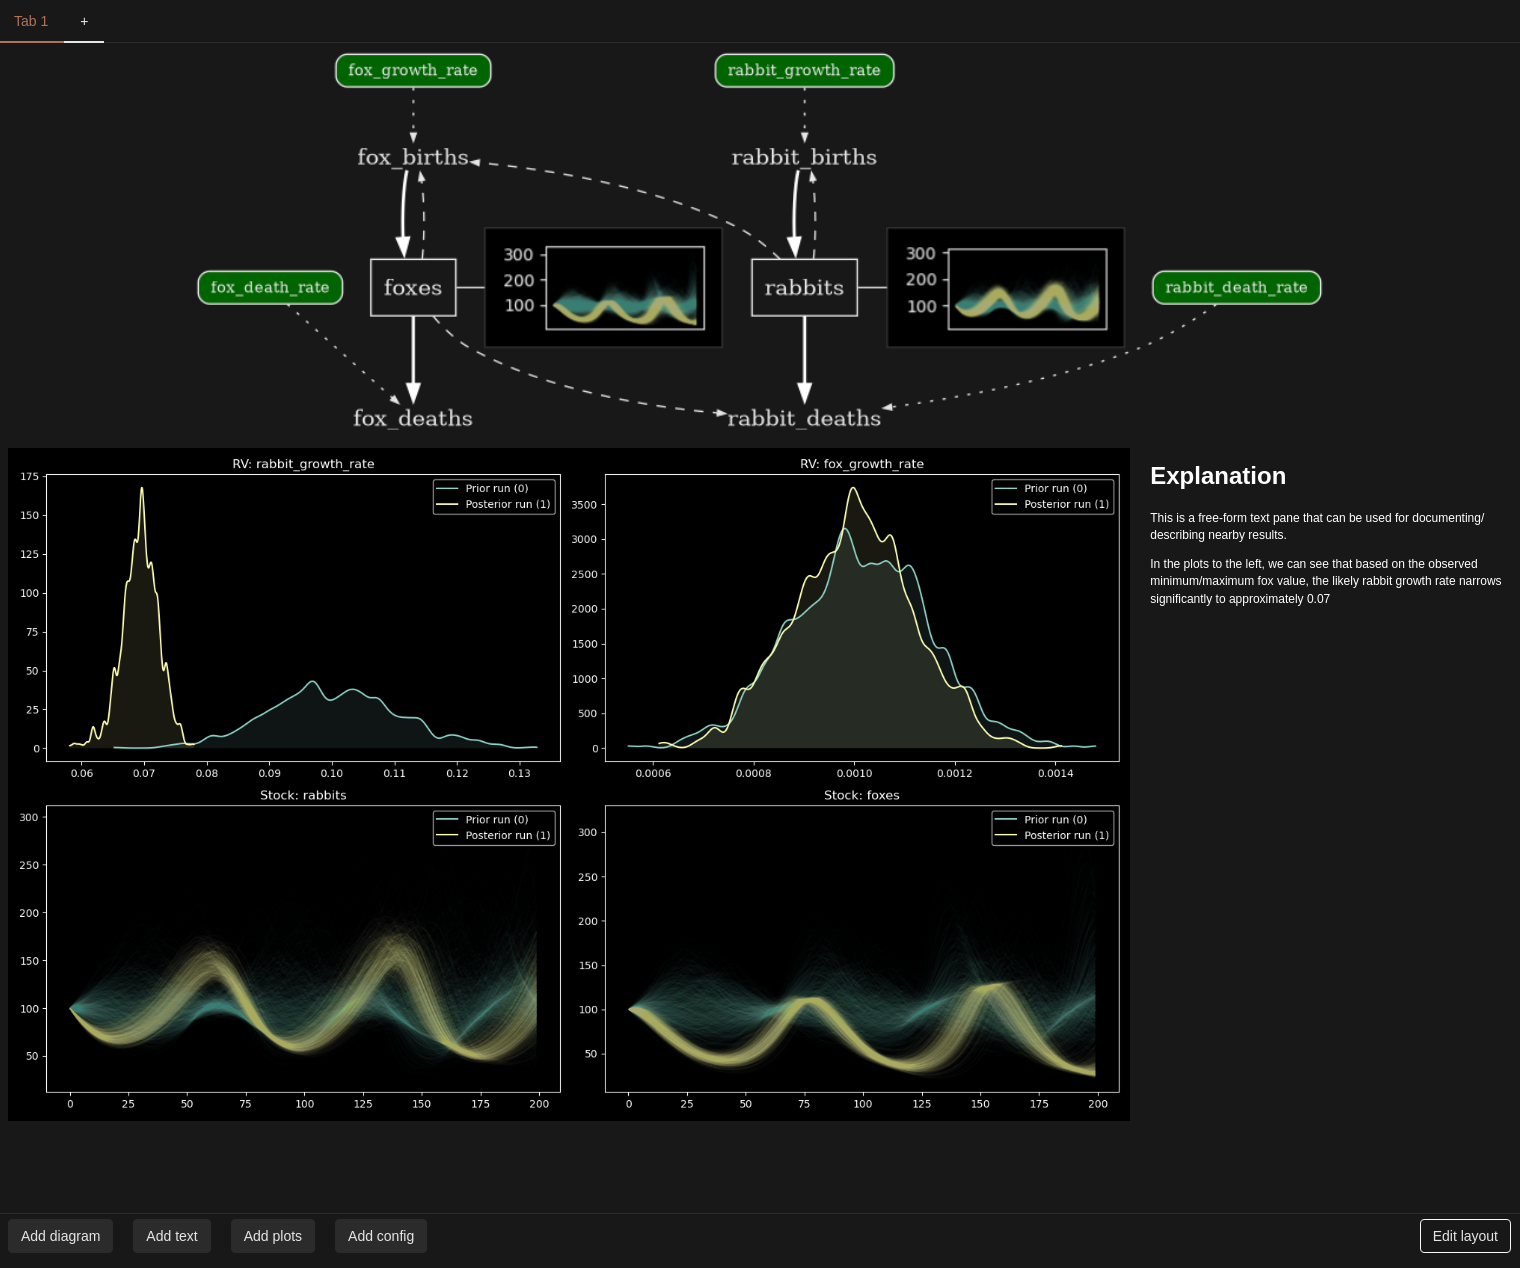Select the rabbit_growth_rate green node
1520x1268 pixels.
[804, 71]
